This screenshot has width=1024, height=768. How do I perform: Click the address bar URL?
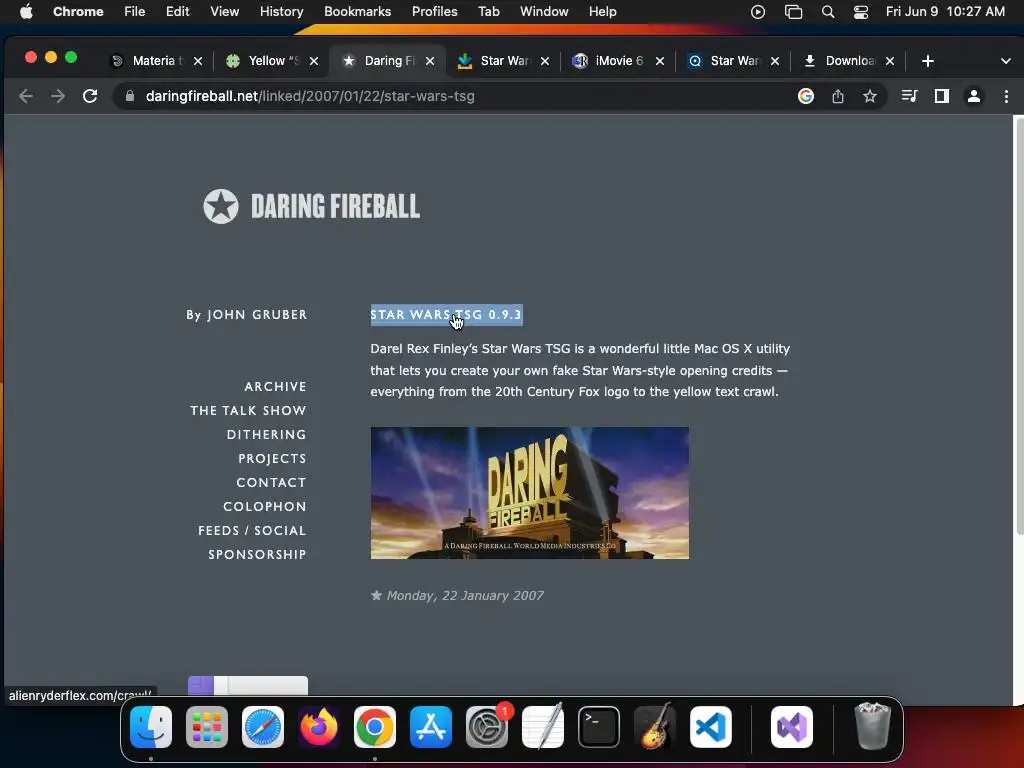pos(310,97)
